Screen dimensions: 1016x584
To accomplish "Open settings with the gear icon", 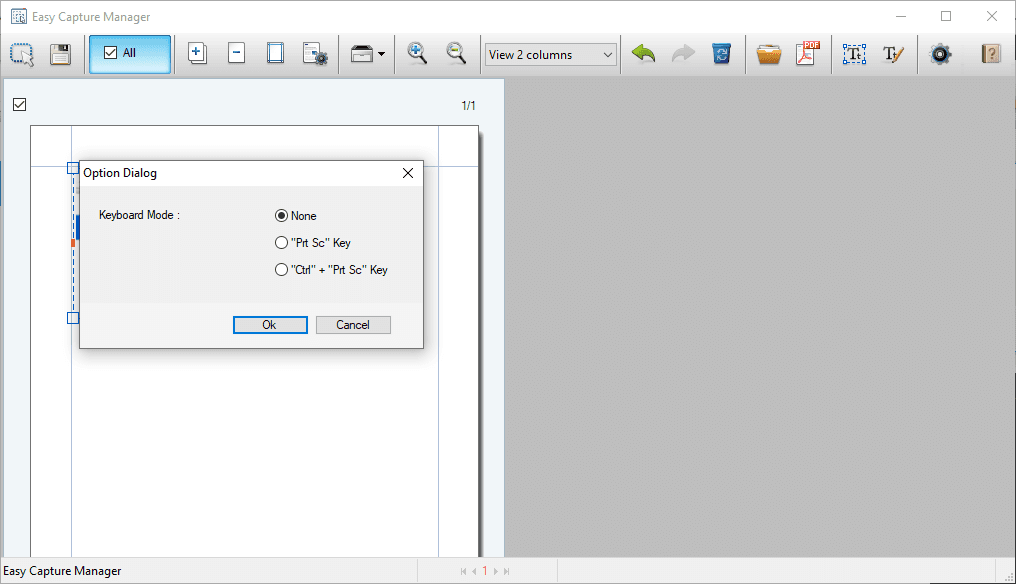I will (940, 54).
